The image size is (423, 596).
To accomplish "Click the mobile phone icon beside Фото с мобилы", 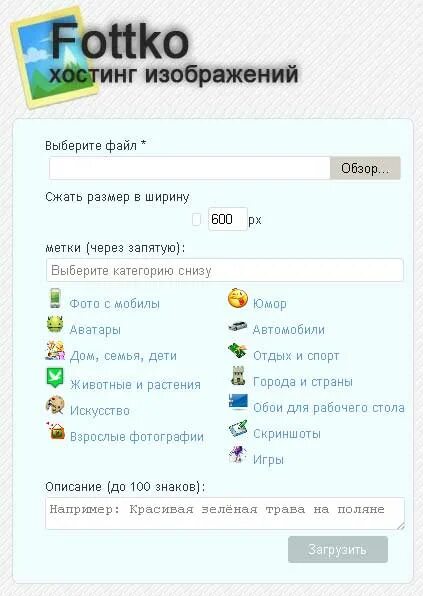I will (x=55, y=298).
